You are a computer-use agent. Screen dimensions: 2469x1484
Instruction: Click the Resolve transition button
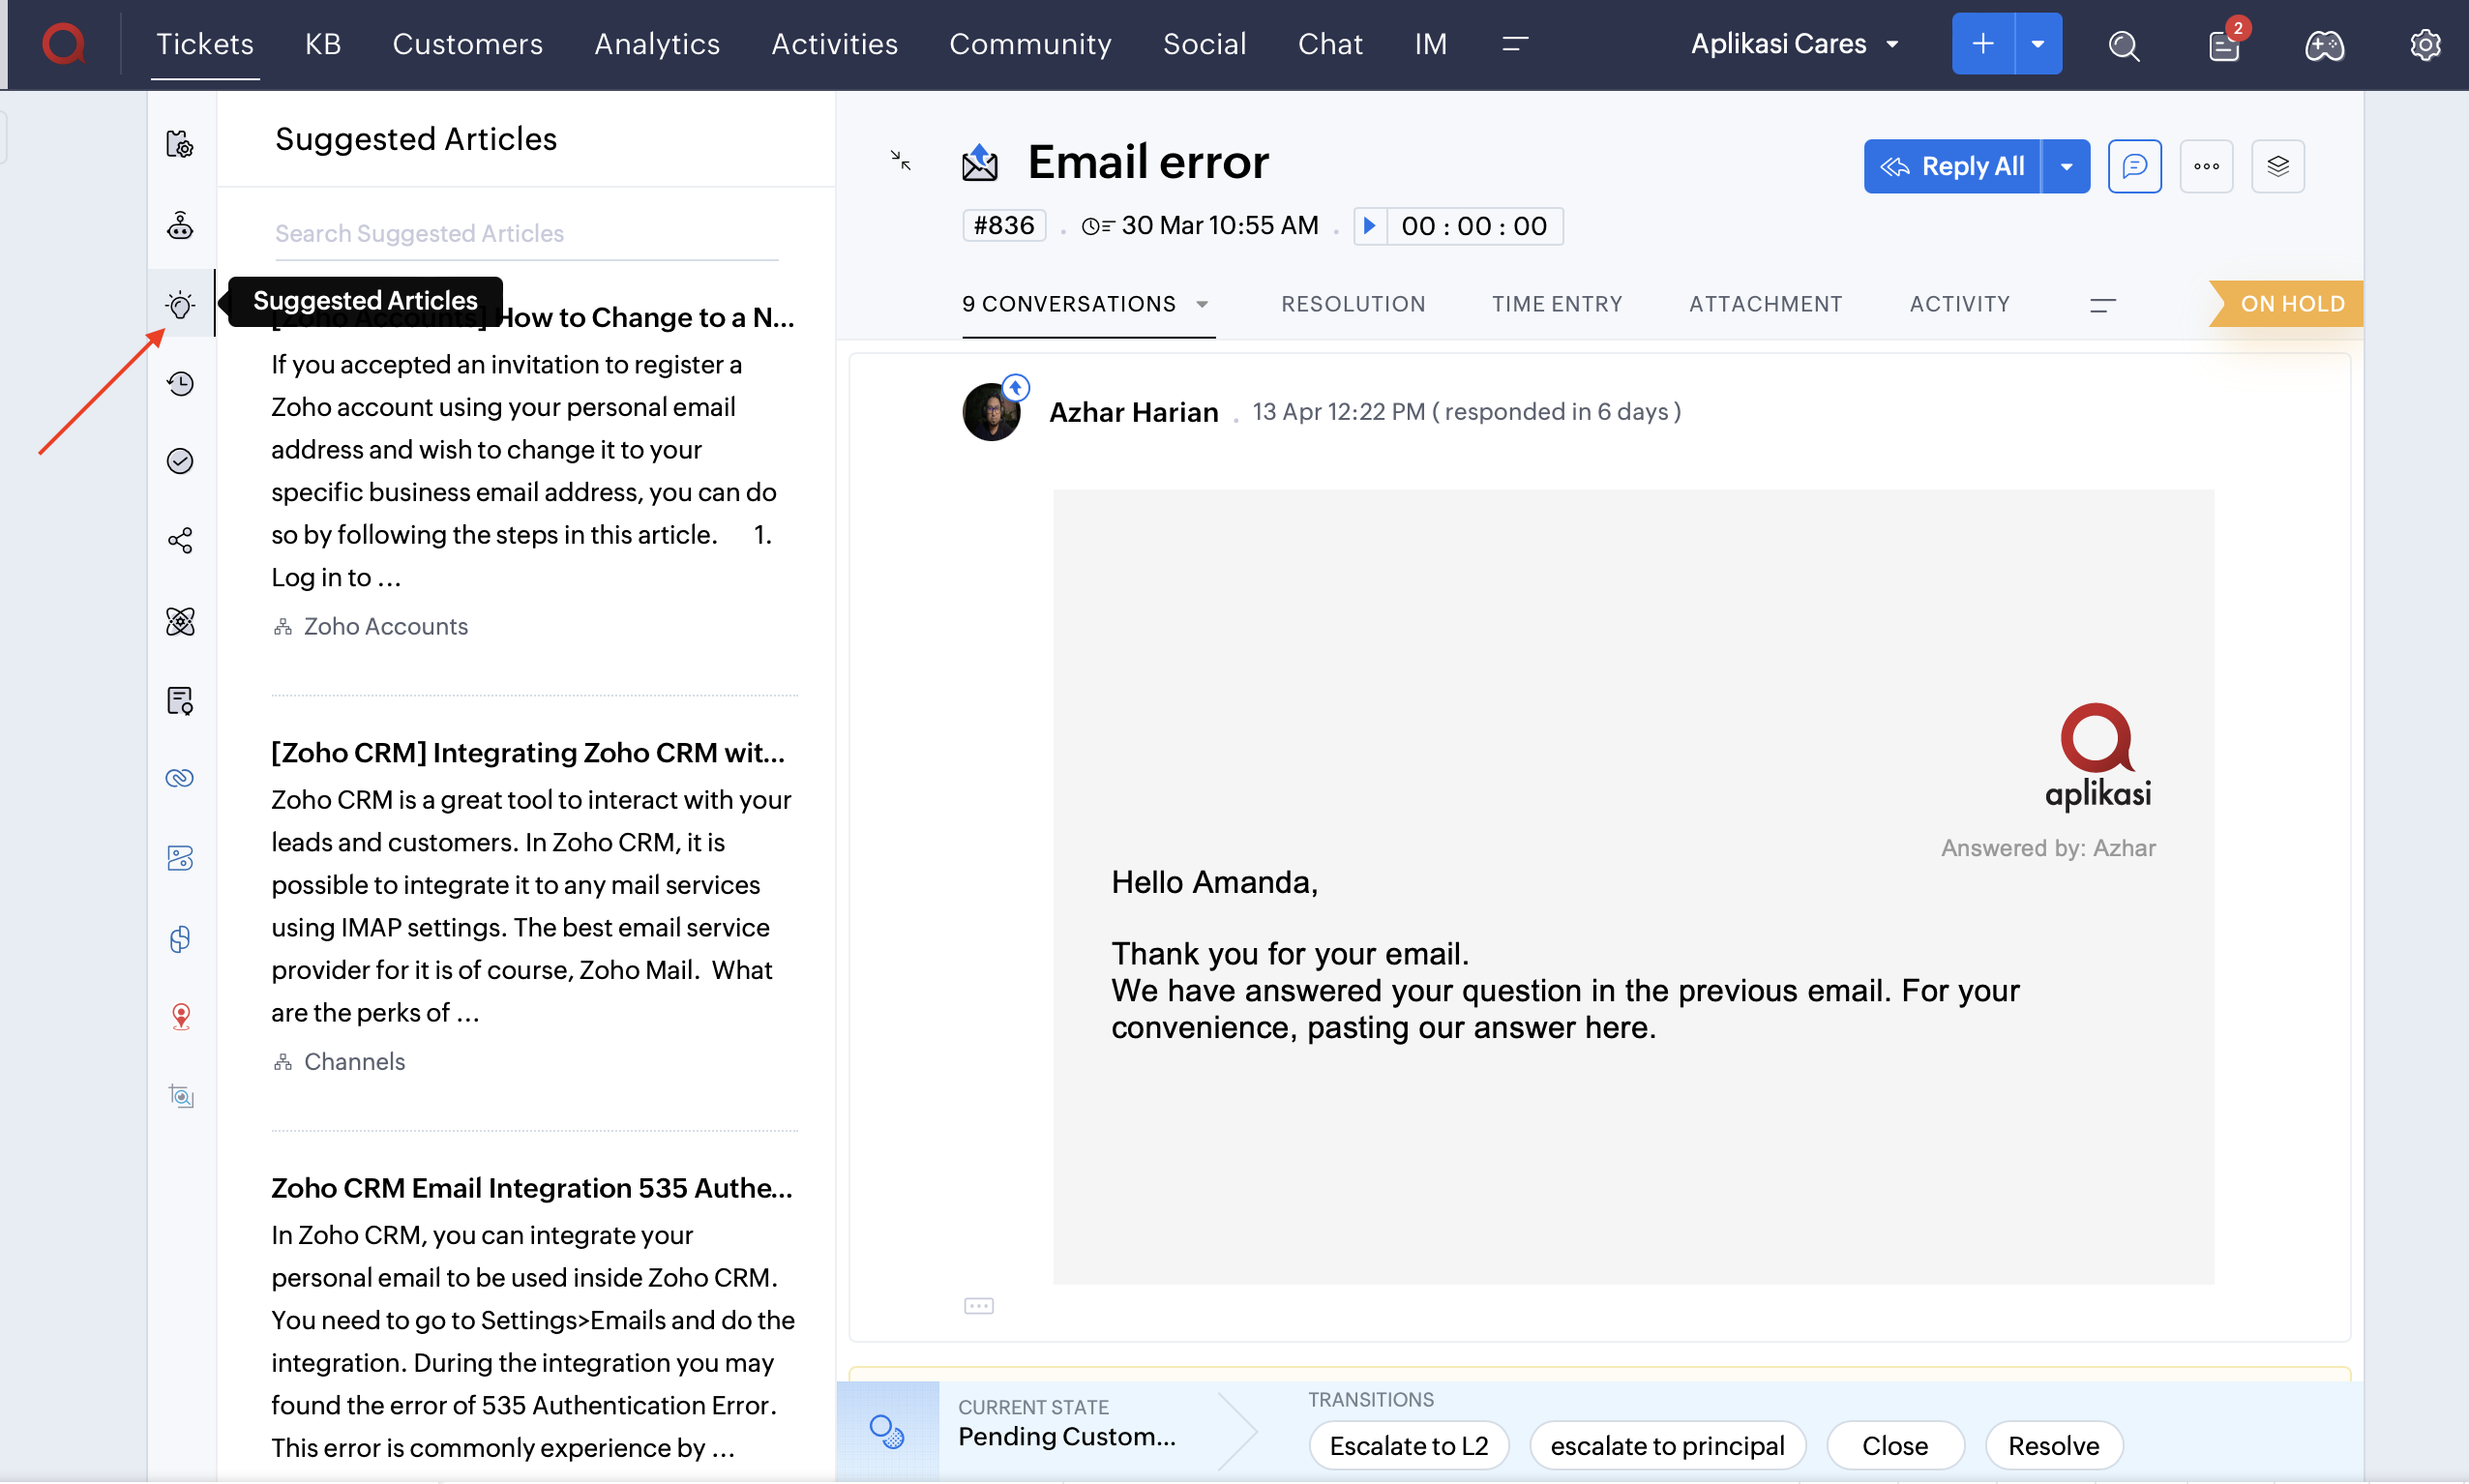point(2053,1445)
